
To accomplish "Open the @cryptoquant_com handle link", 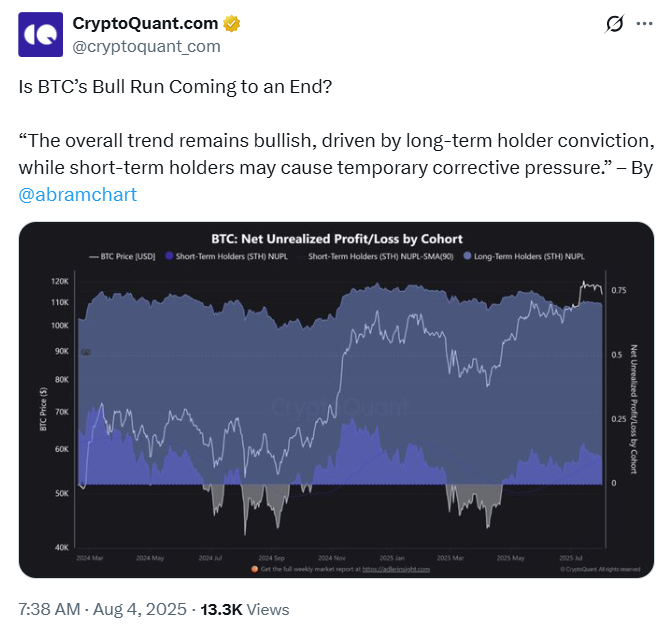I will 147,46.
